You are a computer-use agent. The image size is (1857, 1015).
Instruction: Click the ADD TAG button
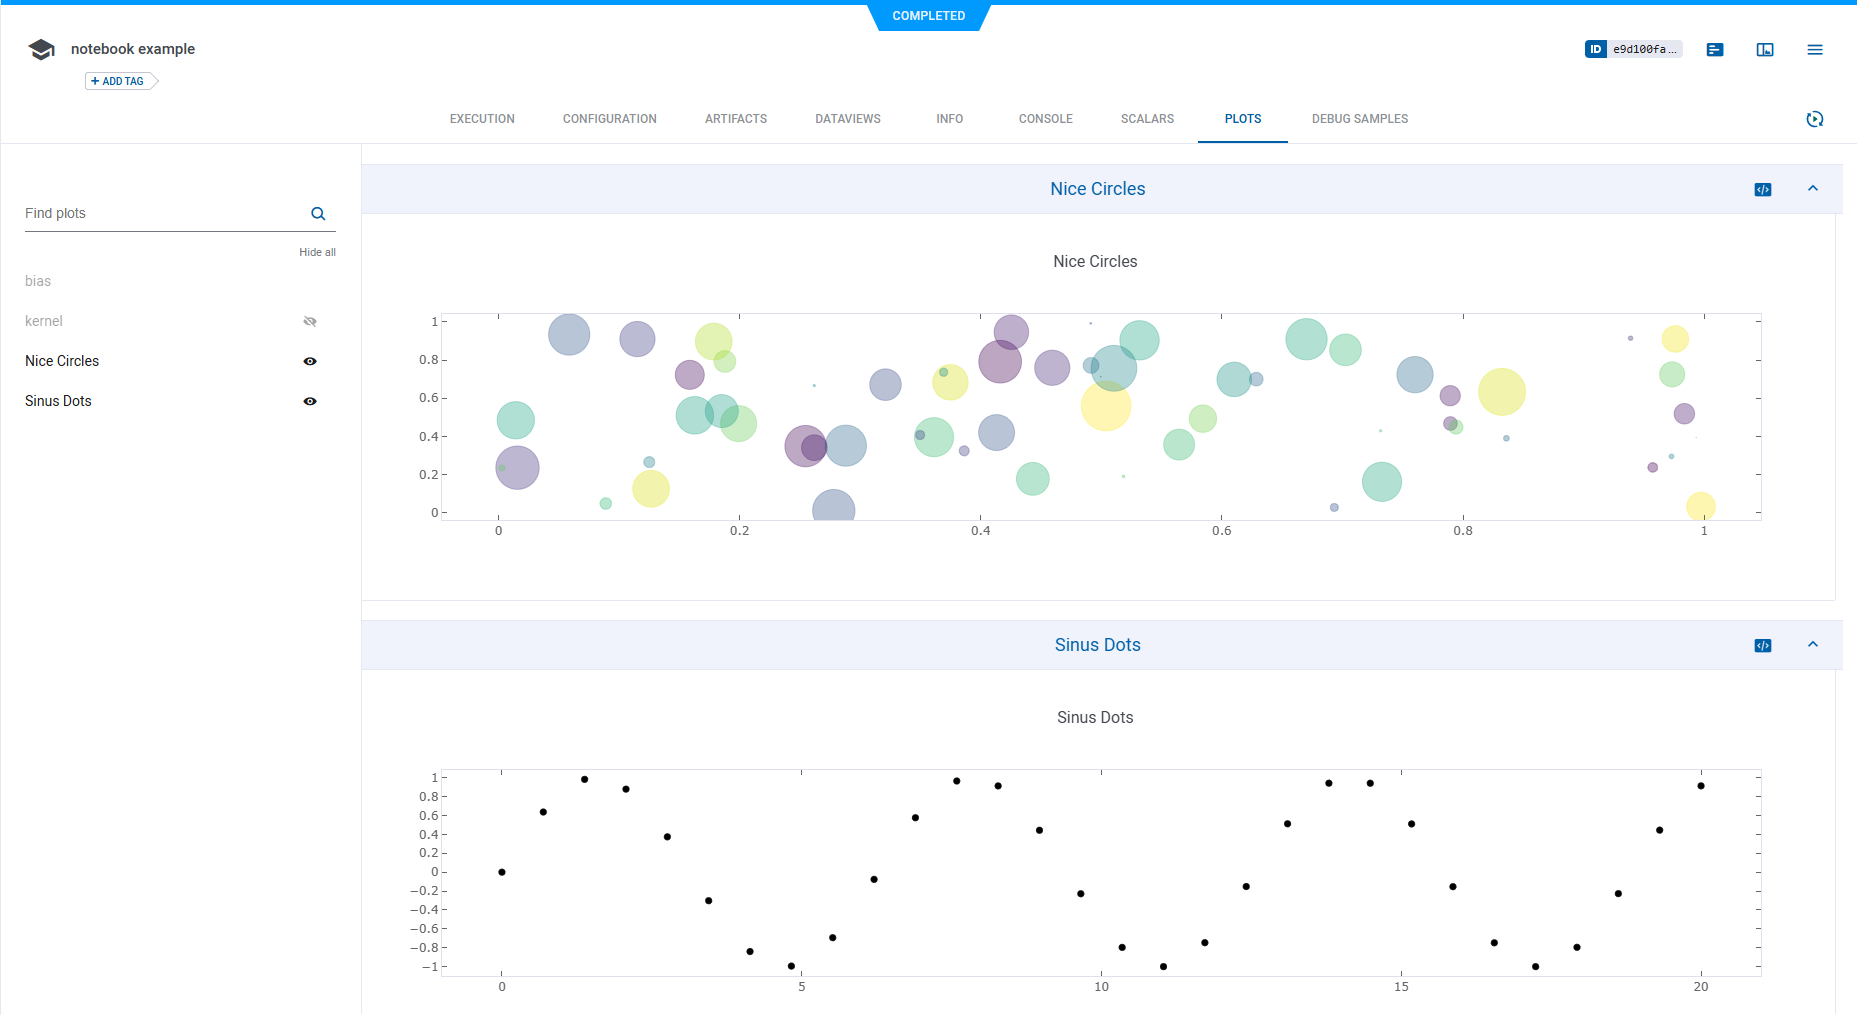click(118, 81)
